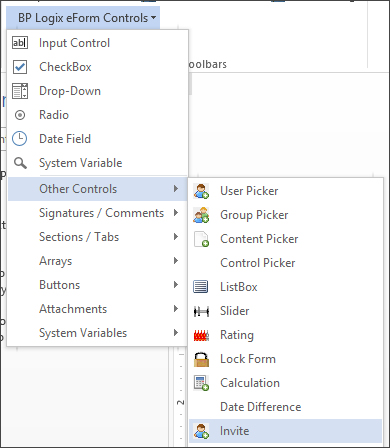Insert a Group Picker control
The width and height of the screenshot is (390, 448).
tap(285, 215)
